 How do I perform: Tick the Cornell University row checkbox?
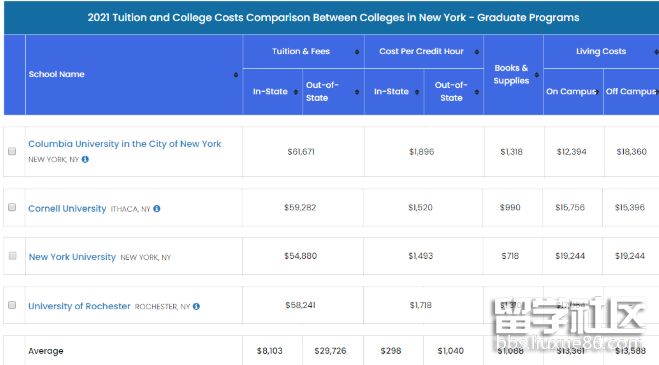[12, 207]
